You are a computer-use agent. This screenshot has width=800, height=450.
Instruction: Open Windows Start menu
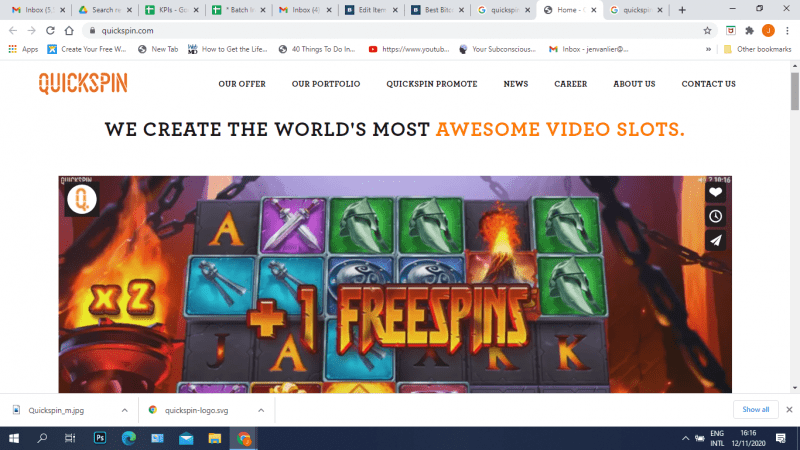point(14,438)
